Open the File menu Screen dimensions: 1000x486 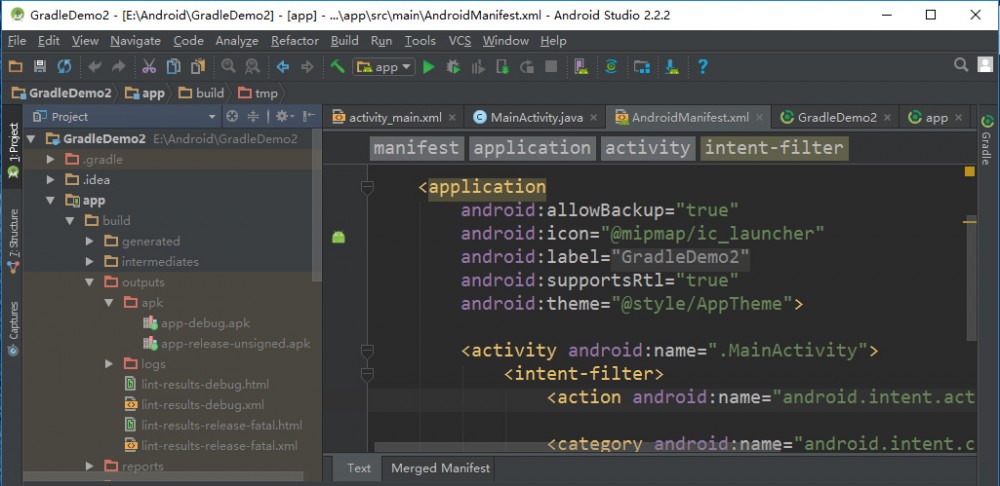(17, 41)
